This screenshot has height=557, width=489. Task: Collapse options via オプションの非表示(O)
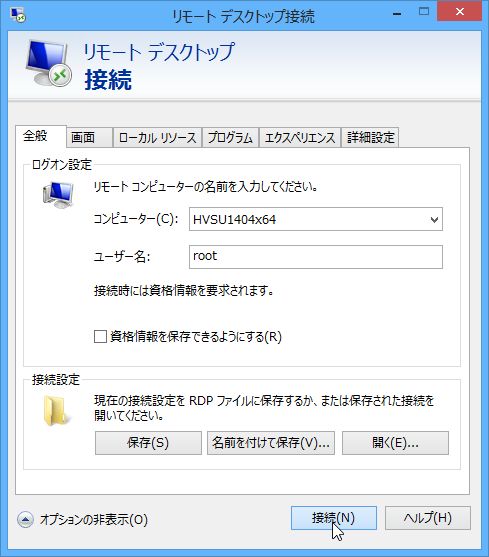click(x=94, y=520)
